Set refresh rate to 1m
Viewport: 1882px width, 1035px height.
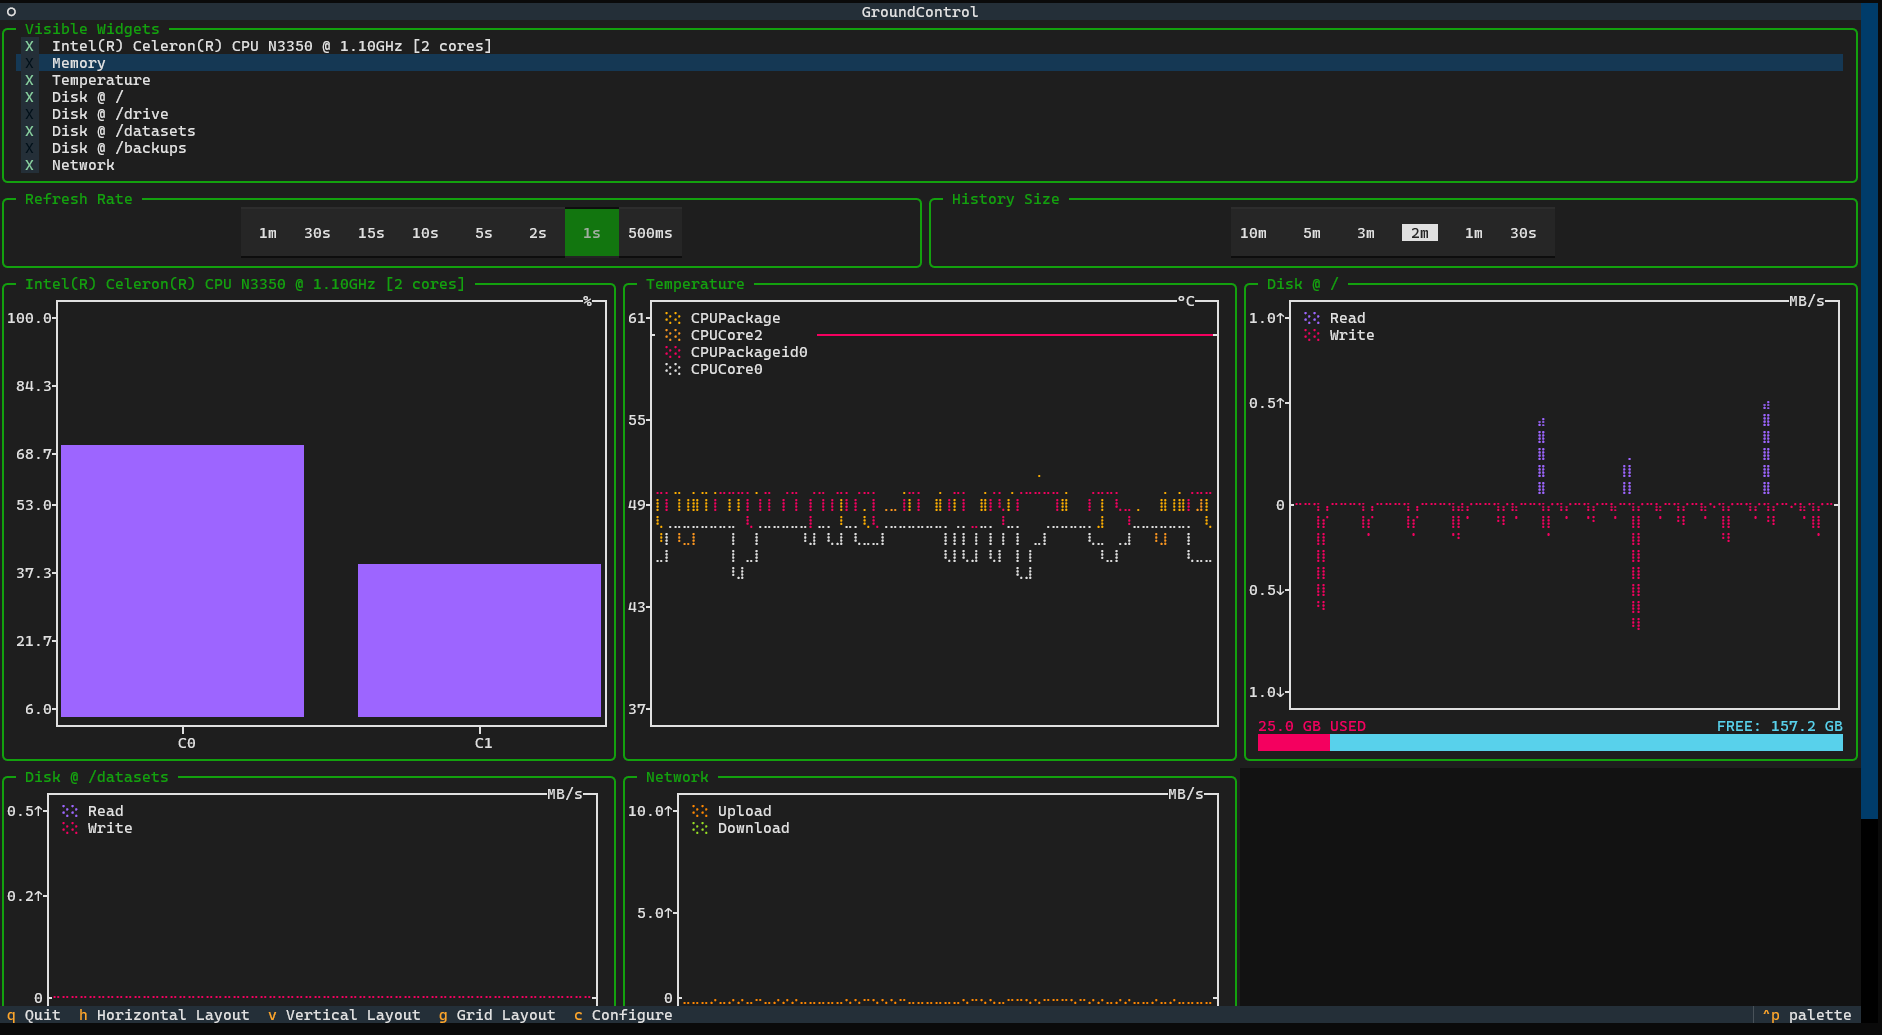268,233
